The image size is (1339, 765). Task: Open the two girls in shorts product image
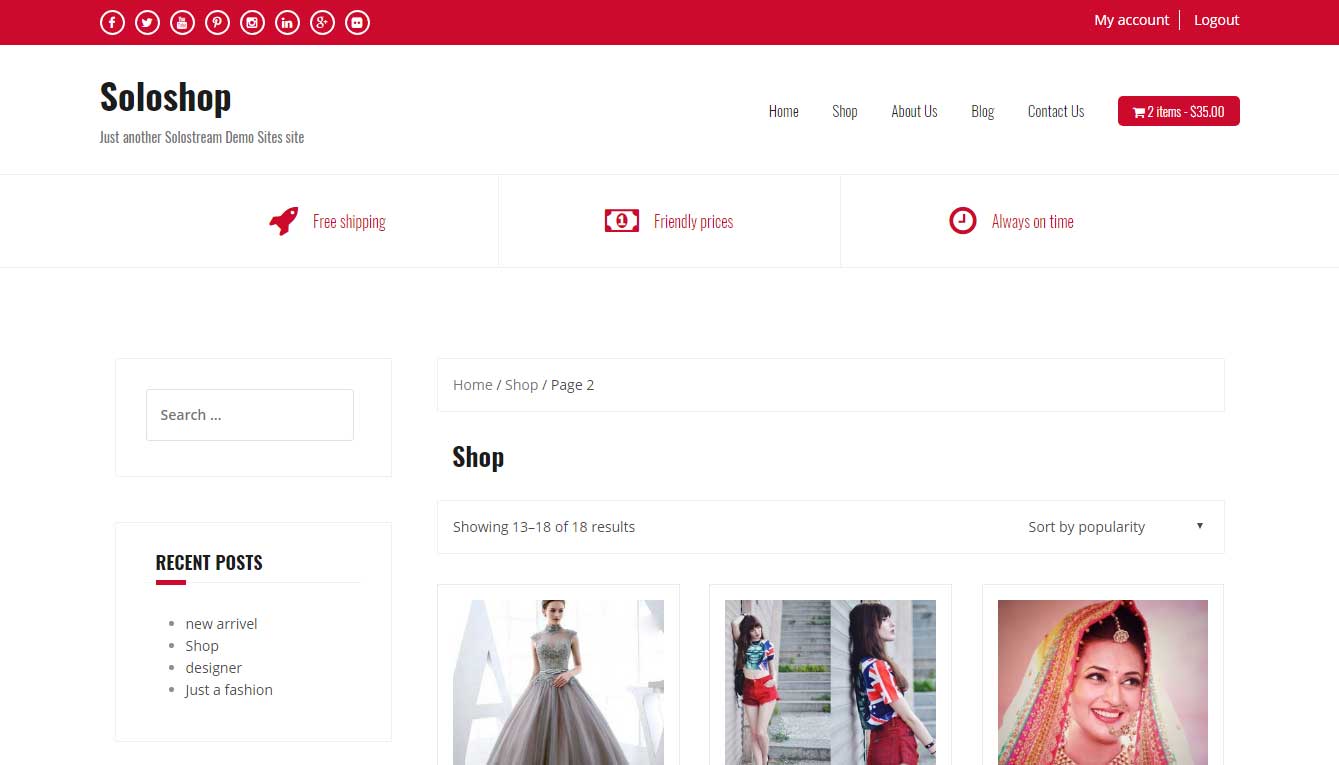click(830, 682)
